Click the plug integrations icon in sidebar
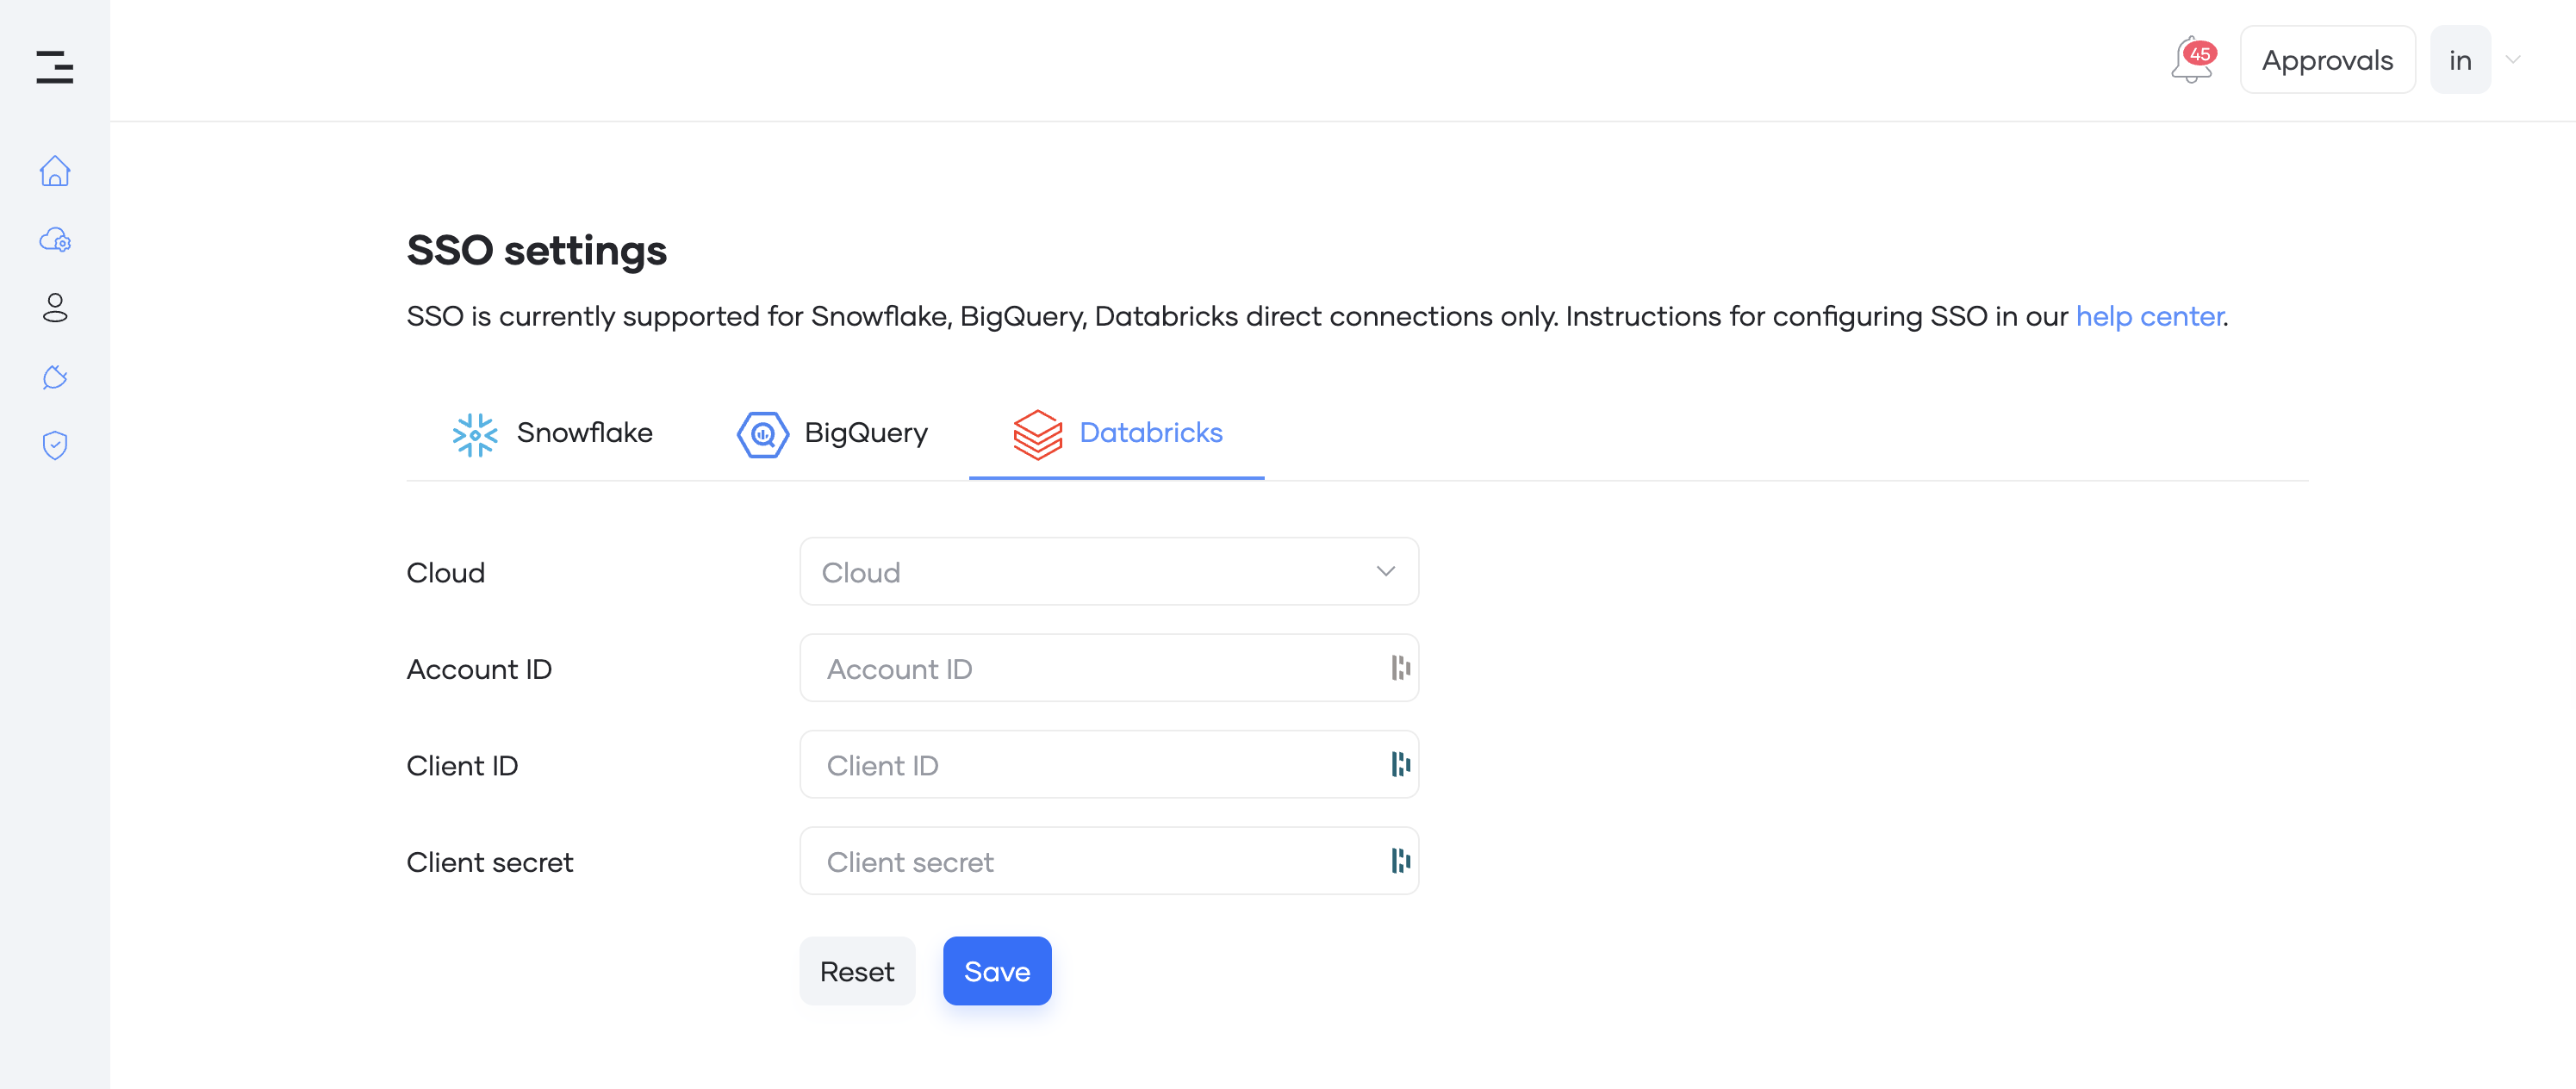2576x1089 pixels. (x=55, y=377)
